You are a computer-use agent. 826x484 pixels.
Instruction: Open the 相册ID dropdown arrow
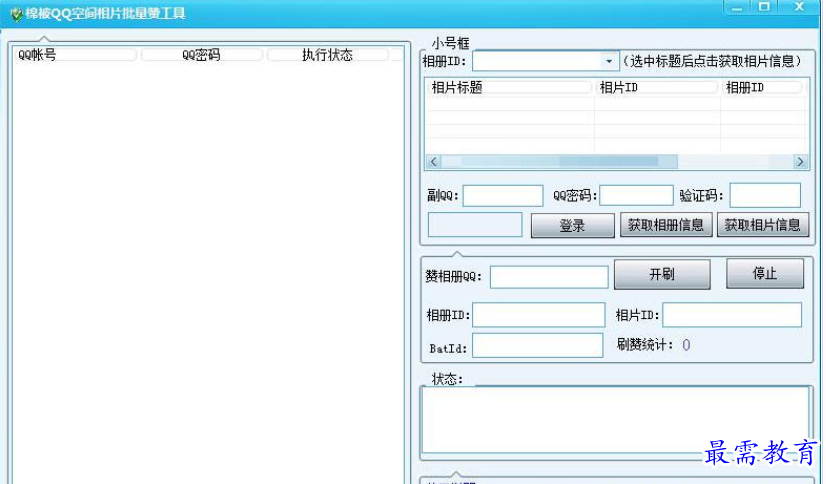[609, 61]
